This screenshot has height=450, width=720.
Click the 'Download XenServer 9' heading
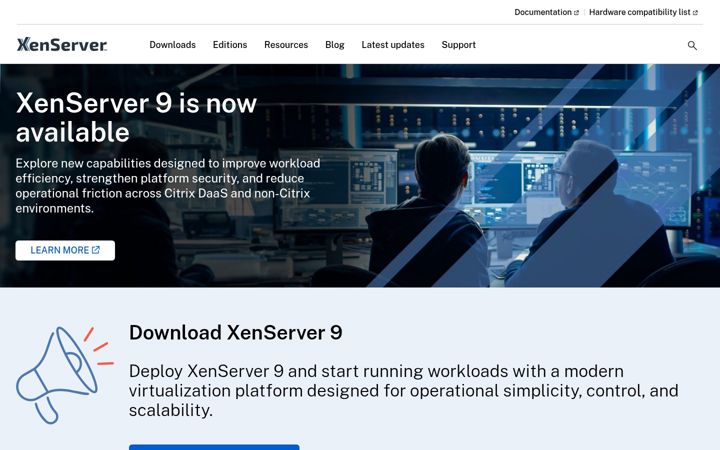(236, 332)
